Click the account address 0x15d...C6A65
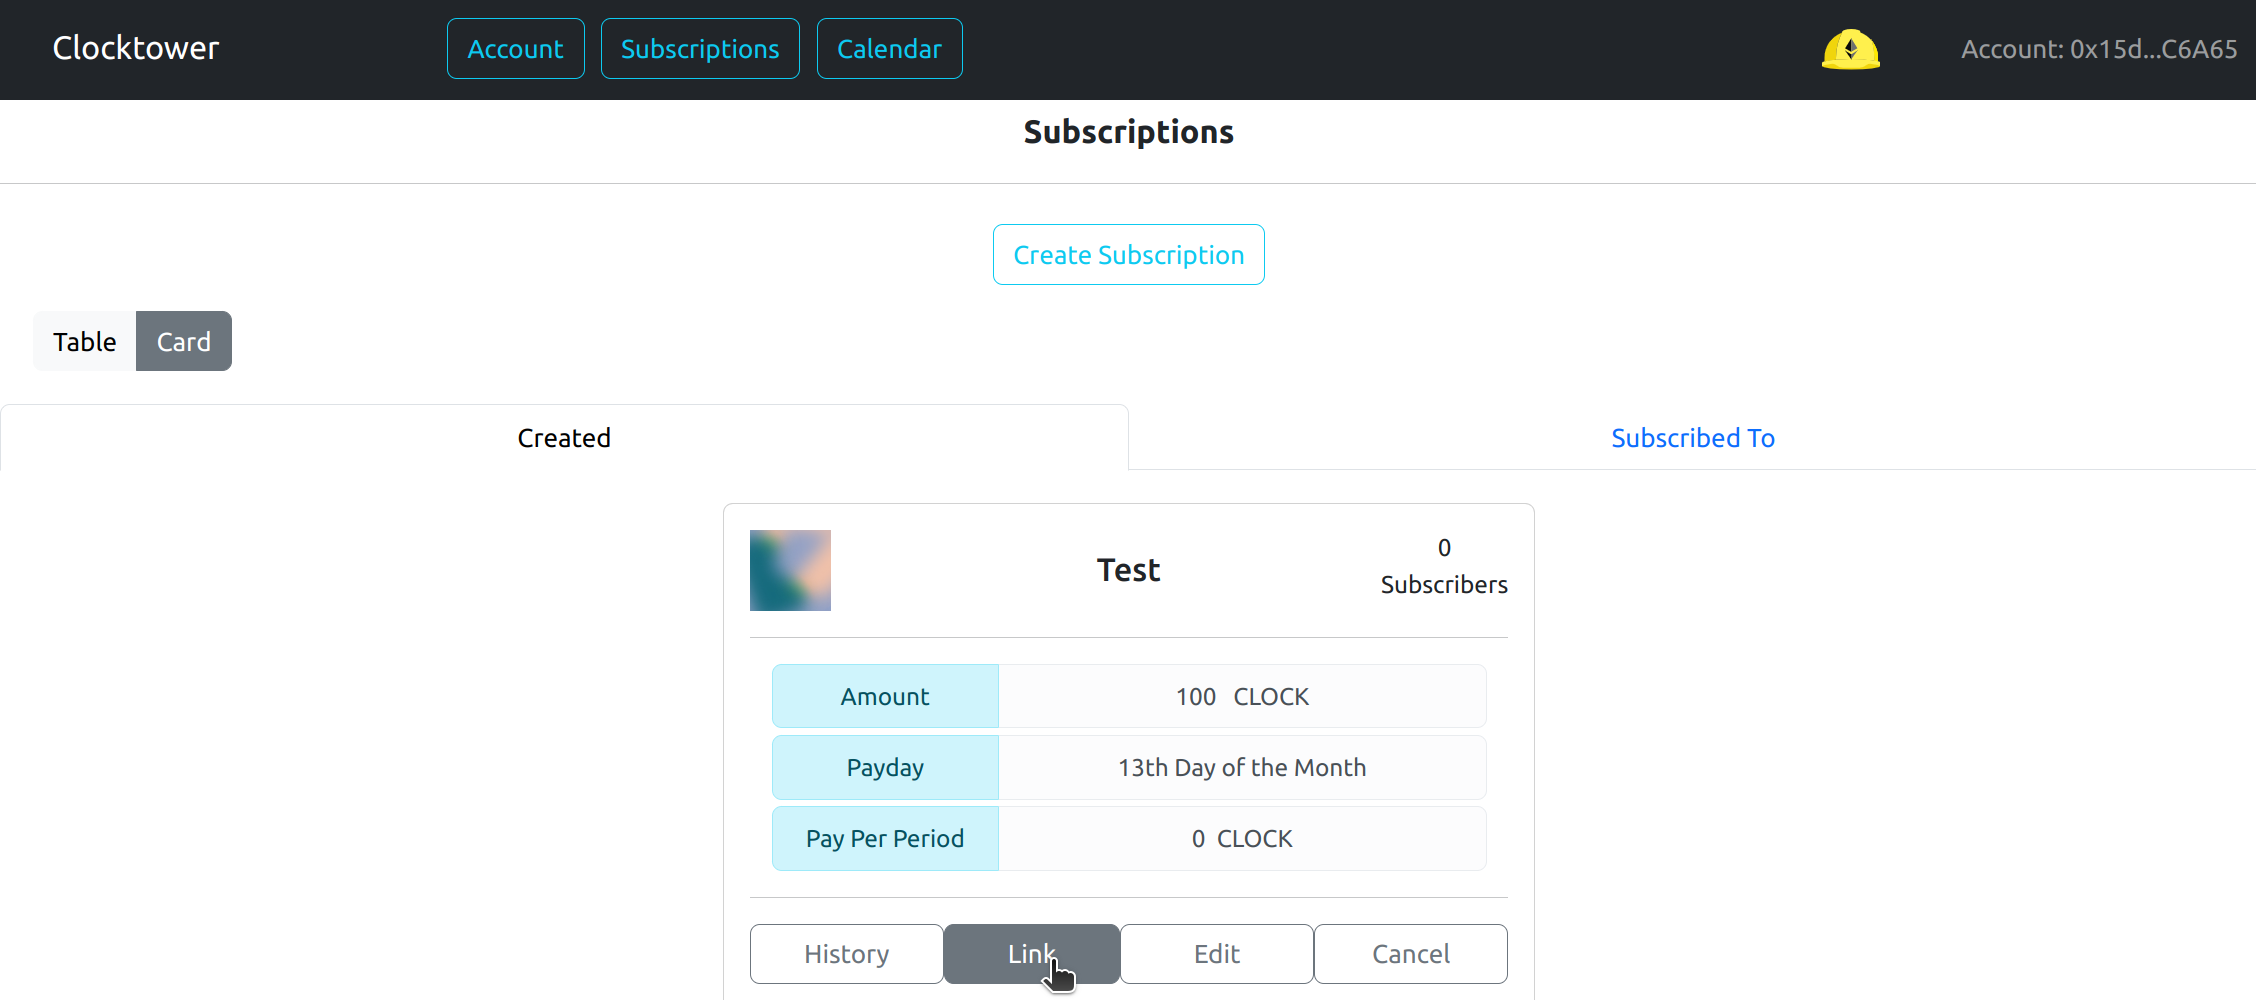Viewport: 2256px width, 1000px height. [x=2098, y=49]
